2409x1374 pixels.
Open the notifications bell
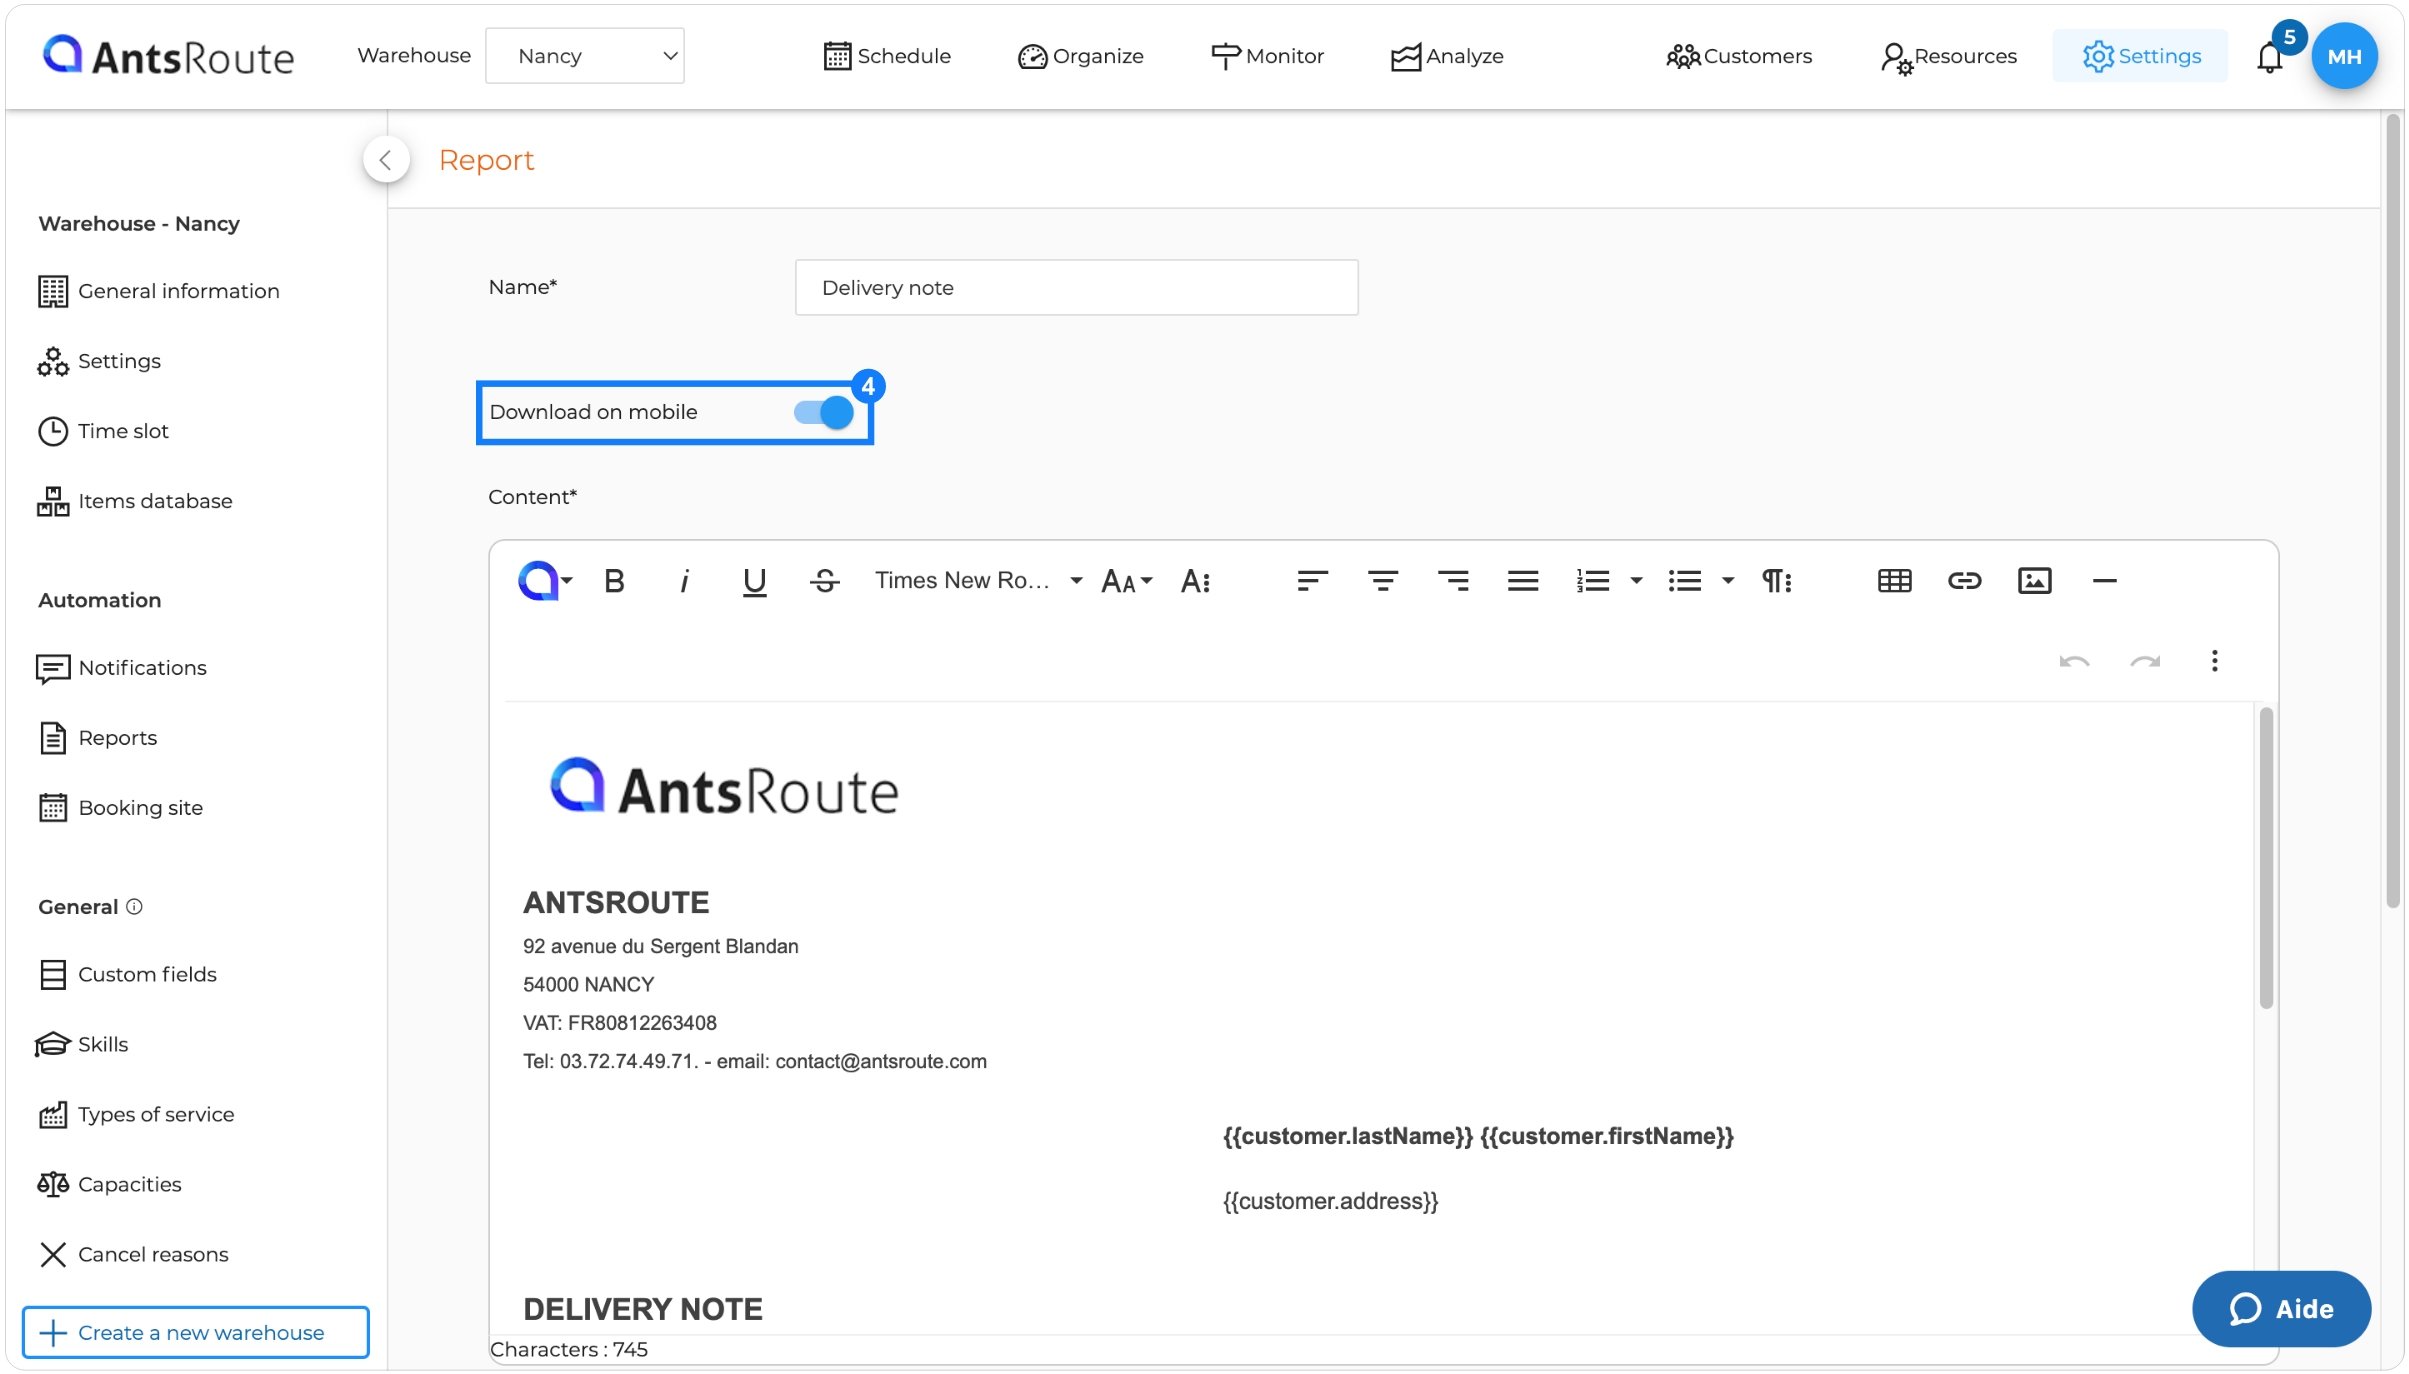pos(2270,57)
